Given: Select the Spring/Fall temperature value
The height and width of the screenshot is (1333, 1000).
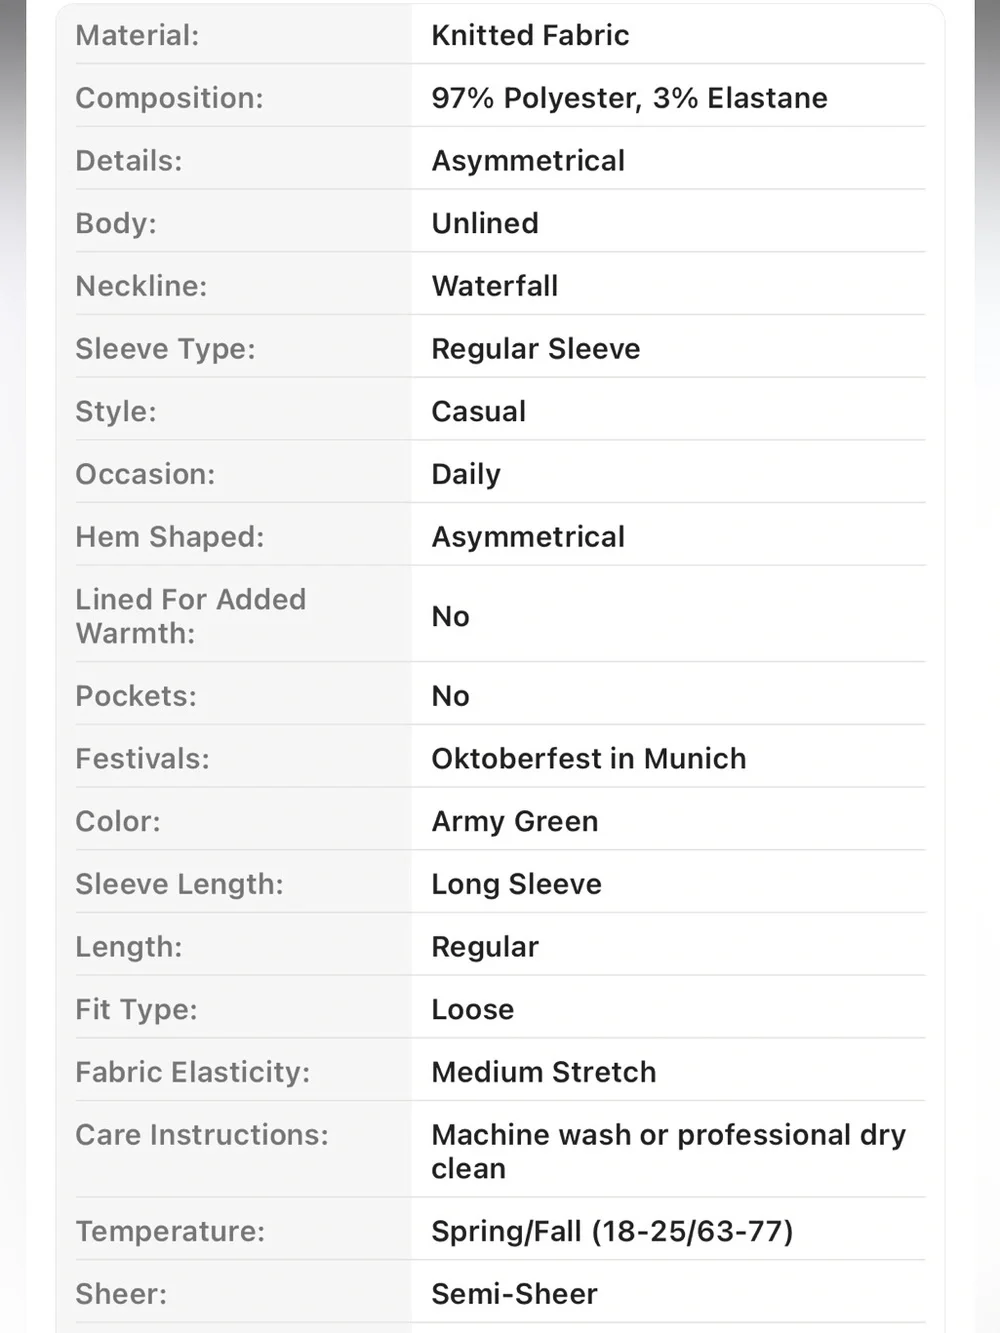Looking at the screenshot, I should click(x=612, y=1231).
